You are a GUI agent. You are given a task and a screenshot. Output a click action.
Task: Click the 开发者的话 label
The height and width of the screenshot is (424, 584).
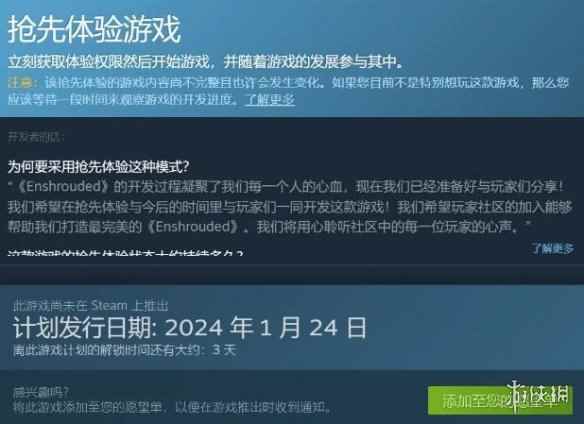coord(36,137)
